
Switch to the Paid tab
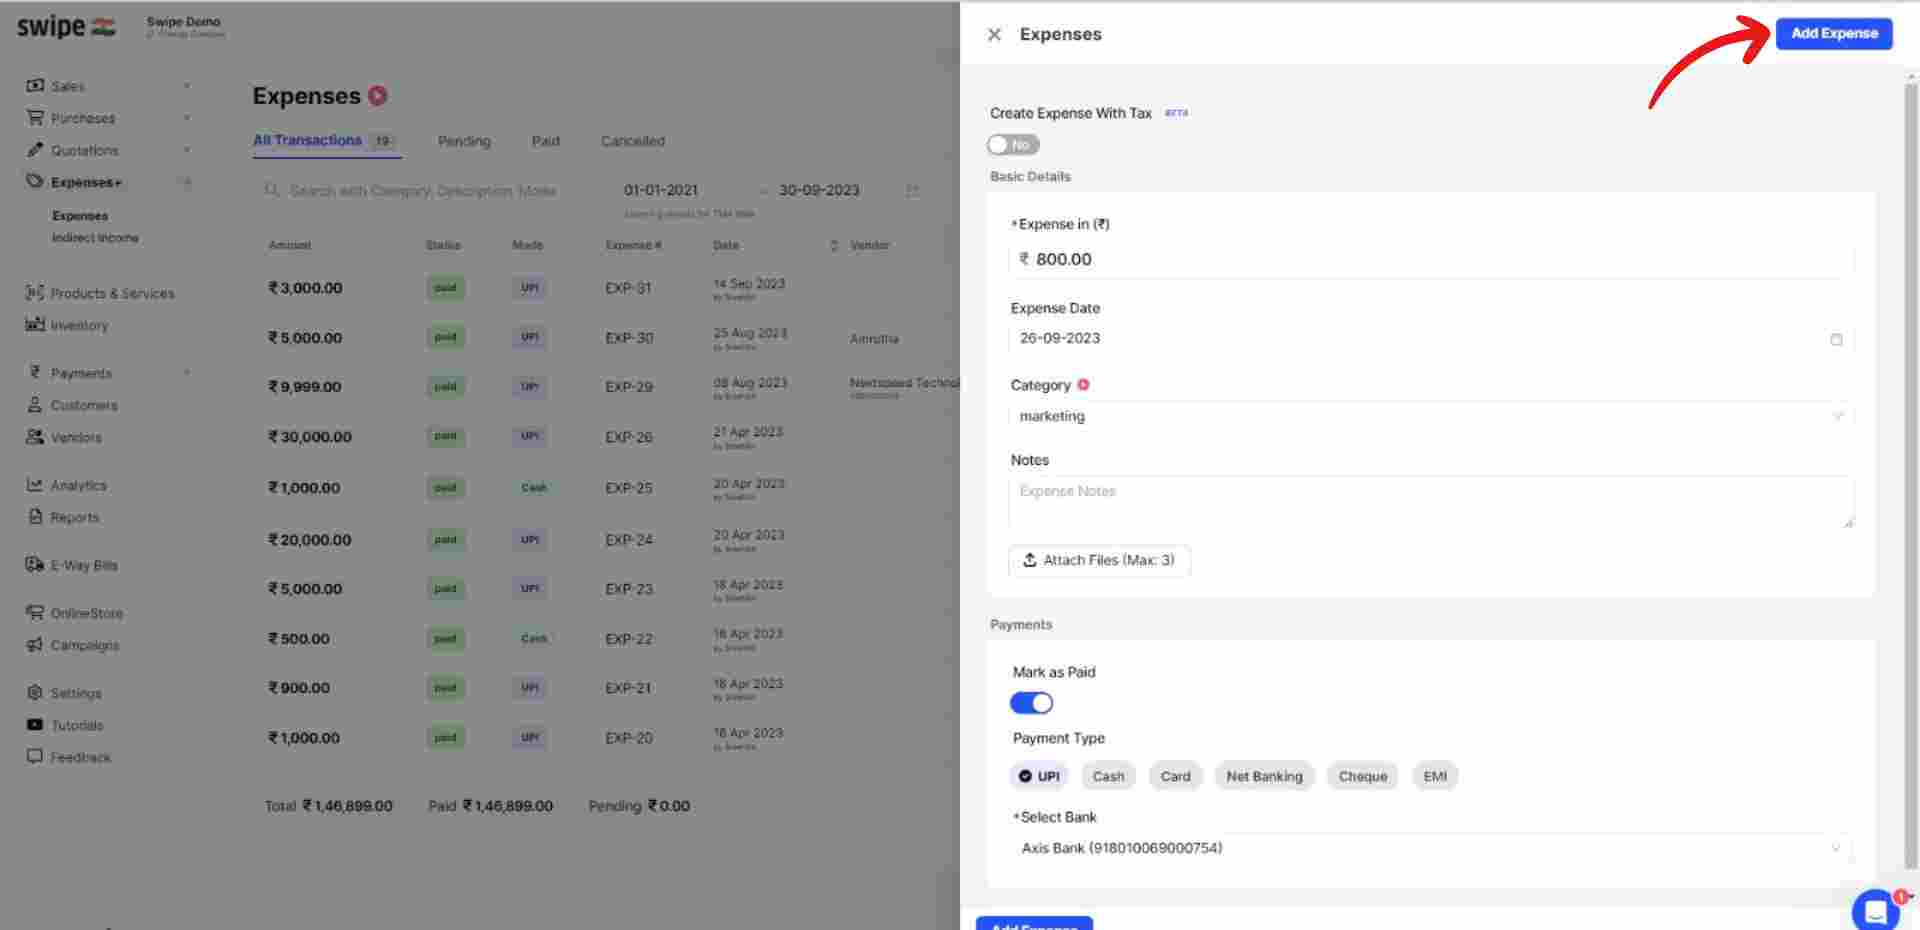click(545, 141)
